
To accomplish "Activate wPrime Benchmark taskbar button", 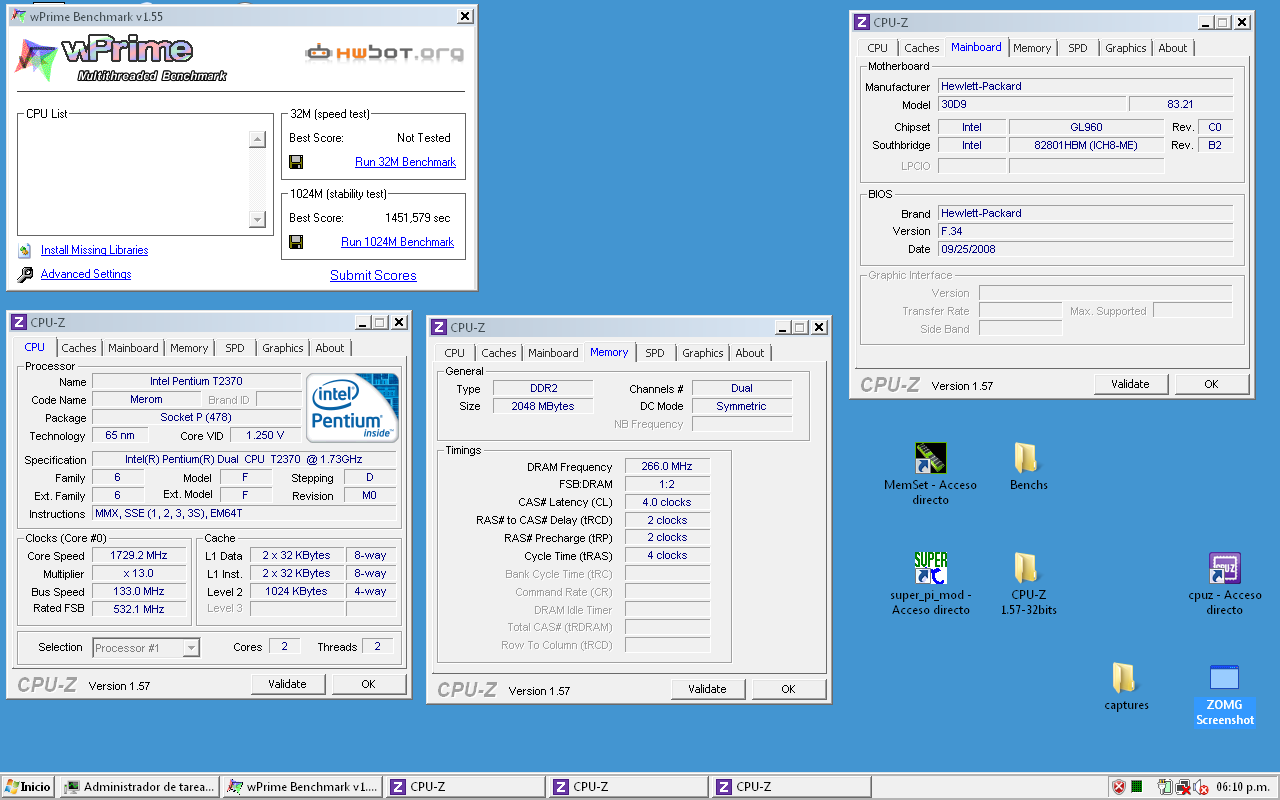I will [x=302, y=787].
